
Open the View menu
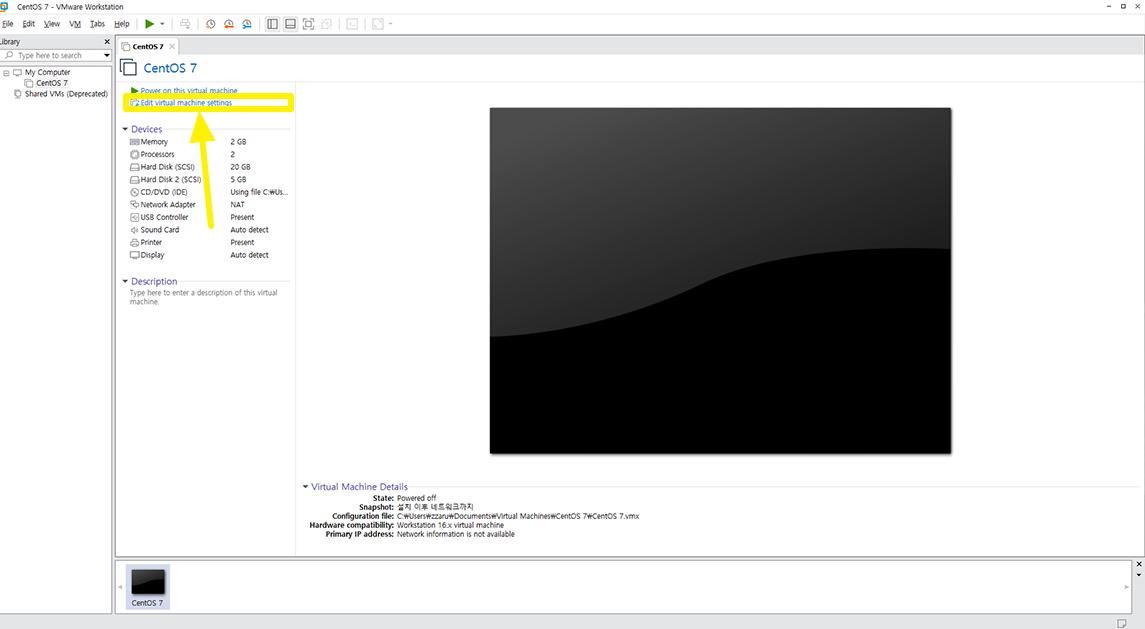tap(52, 24)
